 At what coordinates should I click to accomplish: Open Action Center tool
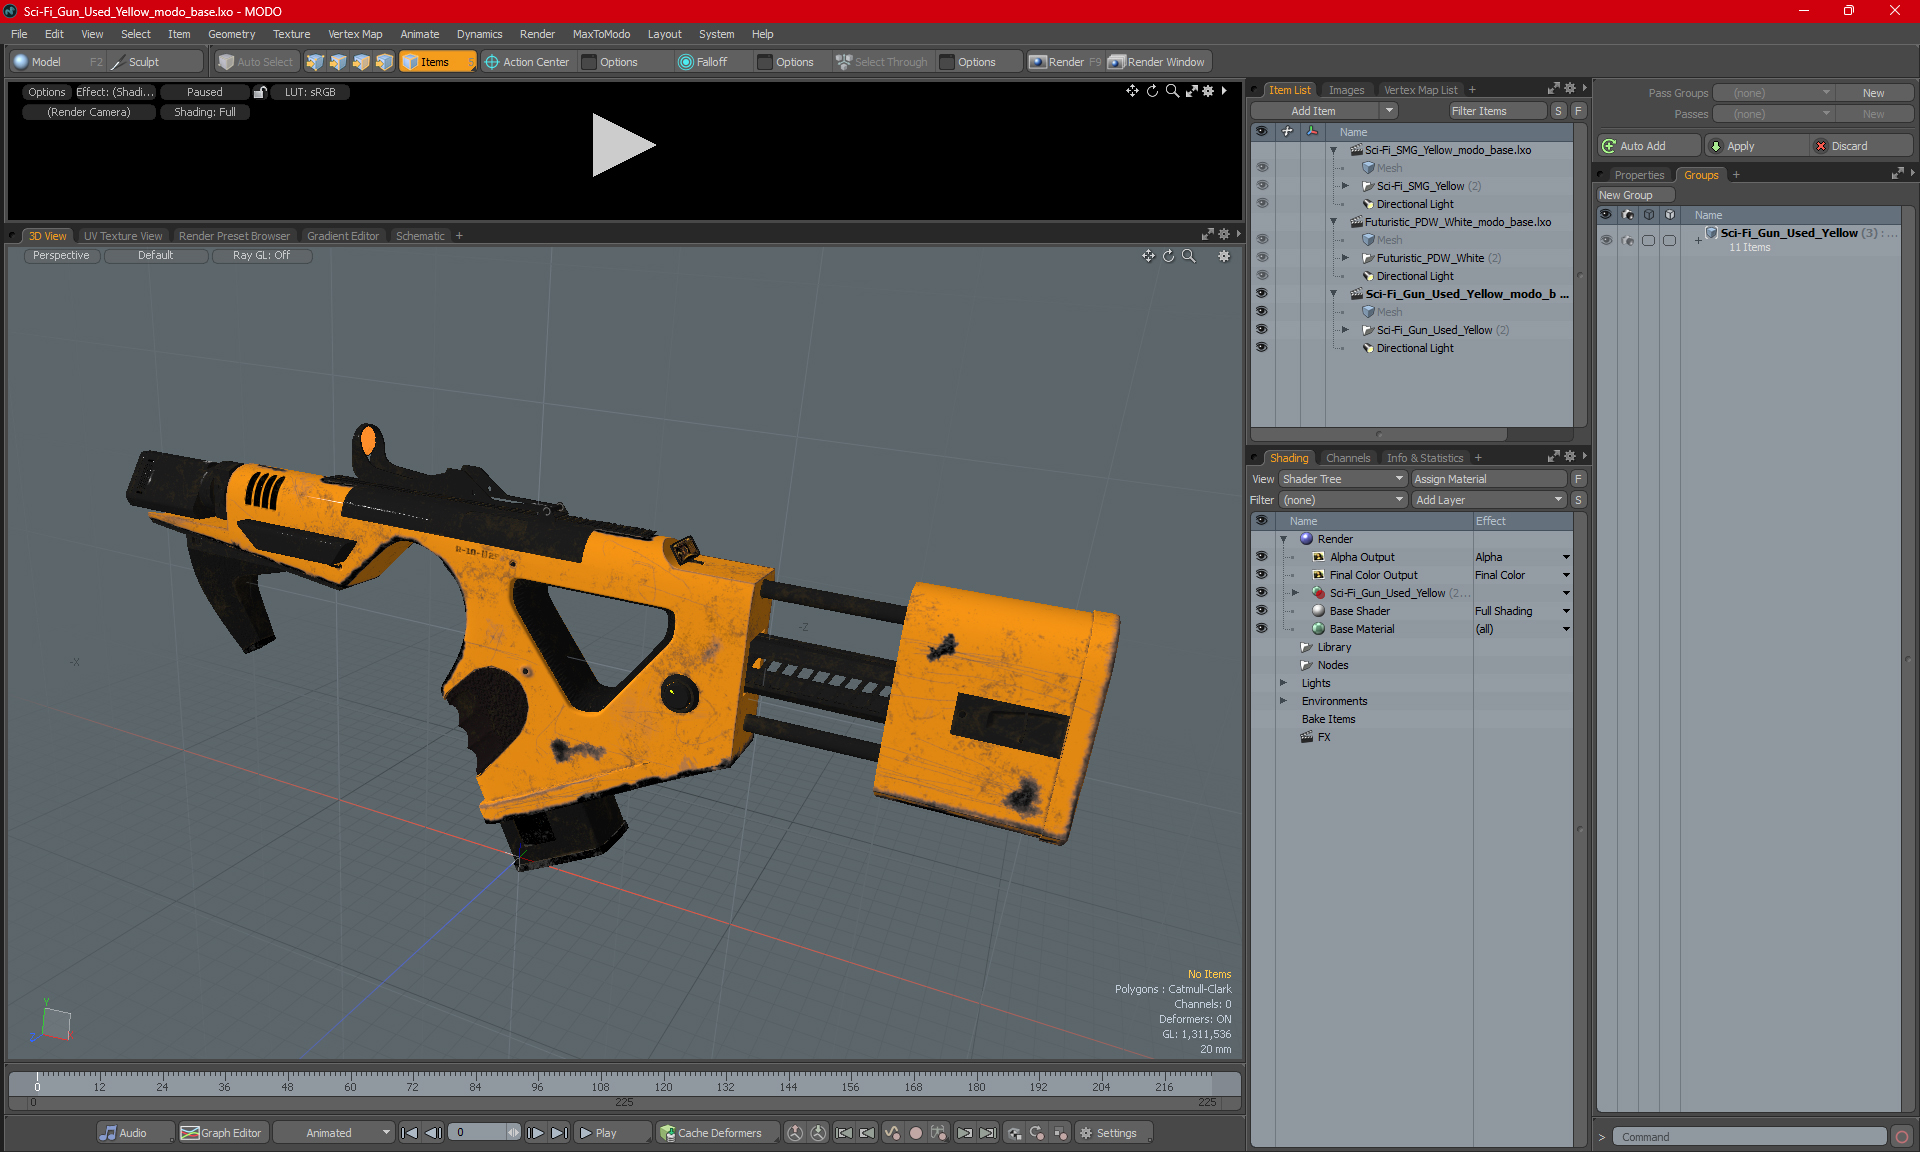pos(527,62)
